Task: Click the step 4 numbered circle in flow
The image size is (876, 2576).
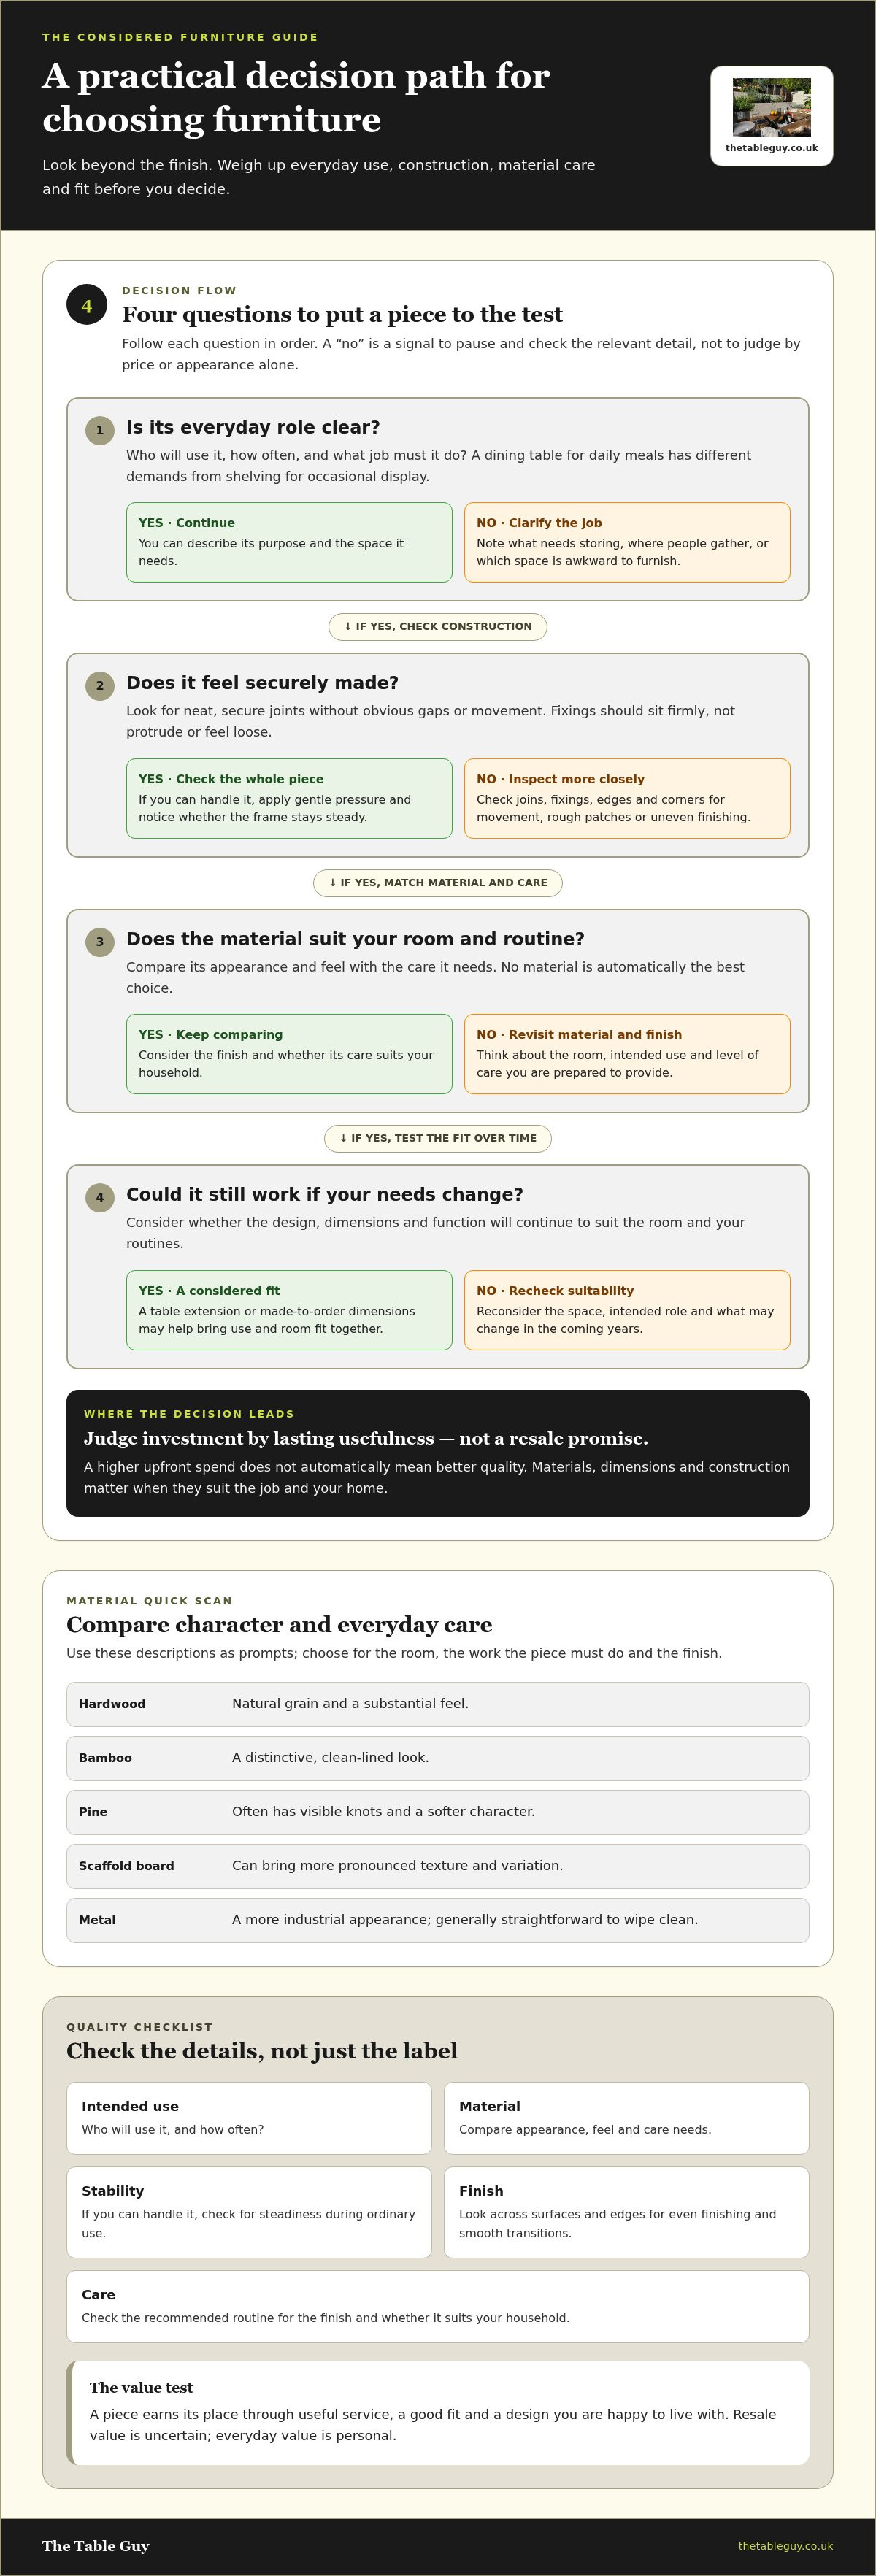Action: (x=100, y=1197)
